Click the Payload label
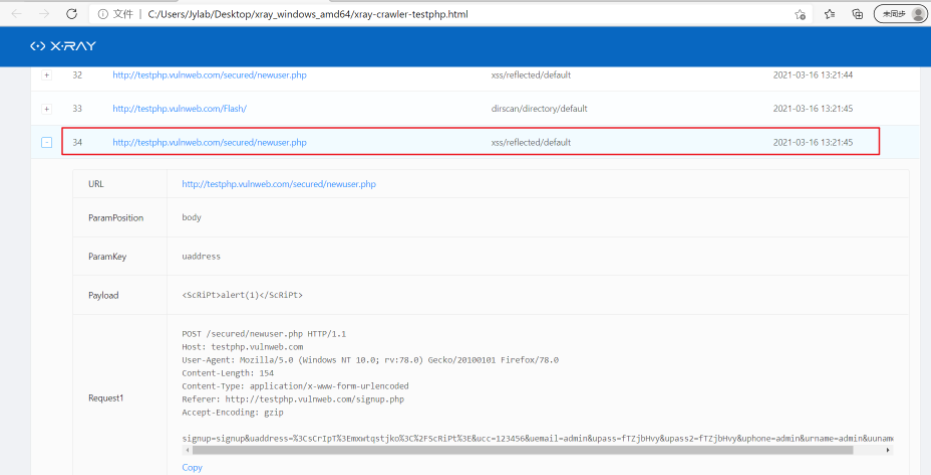931x475 pixels. tap(103, 295)
